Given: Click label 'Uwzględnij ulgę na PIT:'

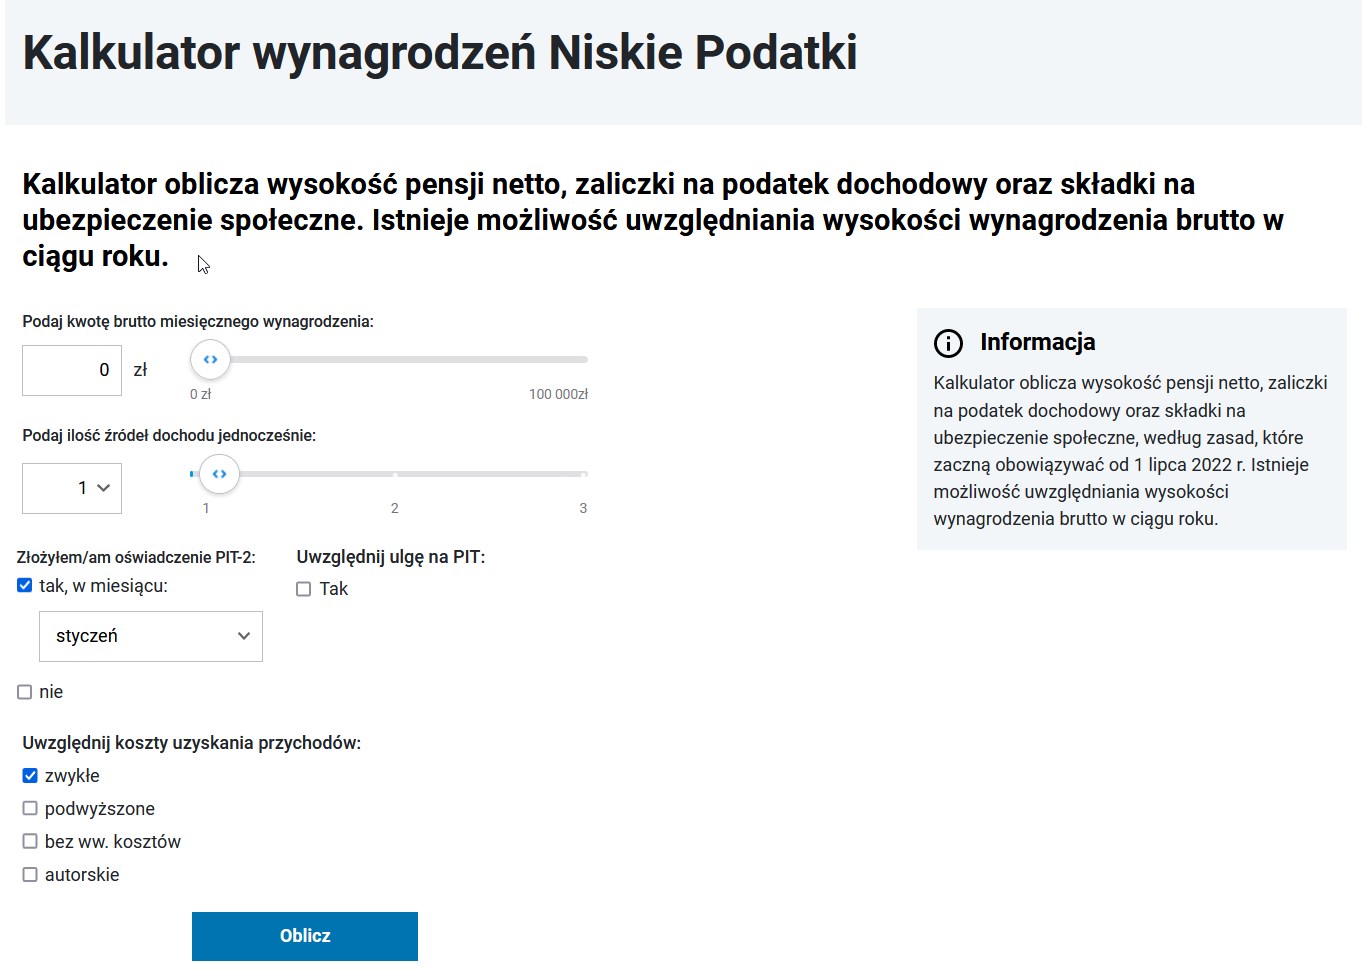Looking at the screenshot, I should (391, 557).
